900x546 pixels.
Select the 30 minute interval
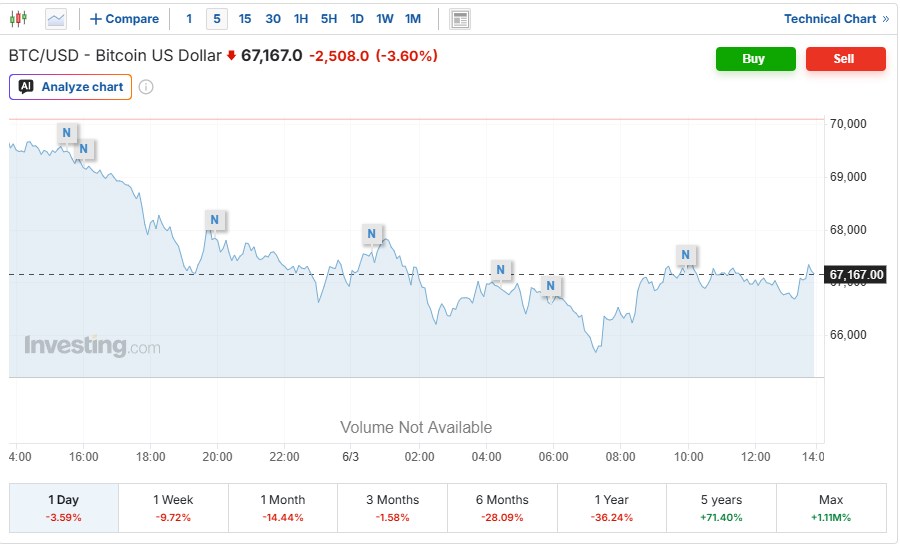pos(273,19)
